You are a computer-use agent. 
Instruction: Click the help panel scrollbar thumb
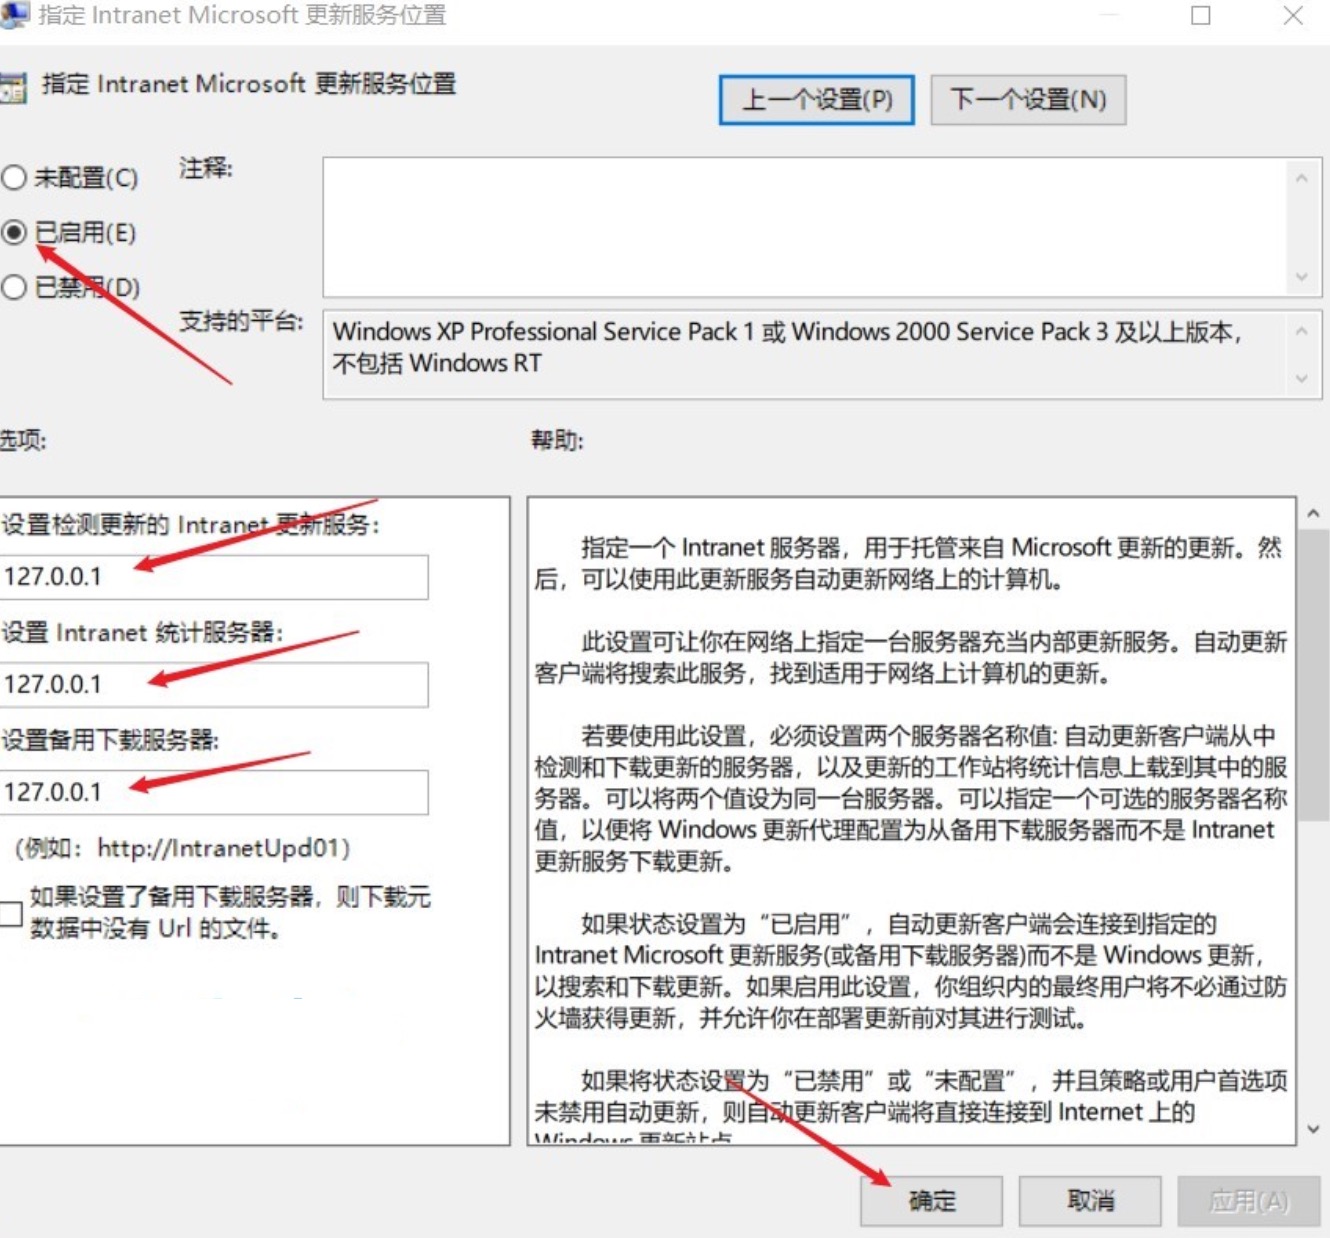pyautogui.click(x=1314, y=675)
